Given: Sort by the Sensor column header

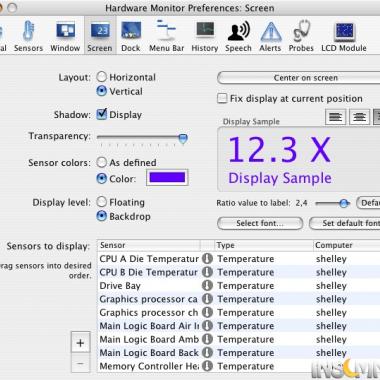Looking at the screenshot, I should pos(149,245).
